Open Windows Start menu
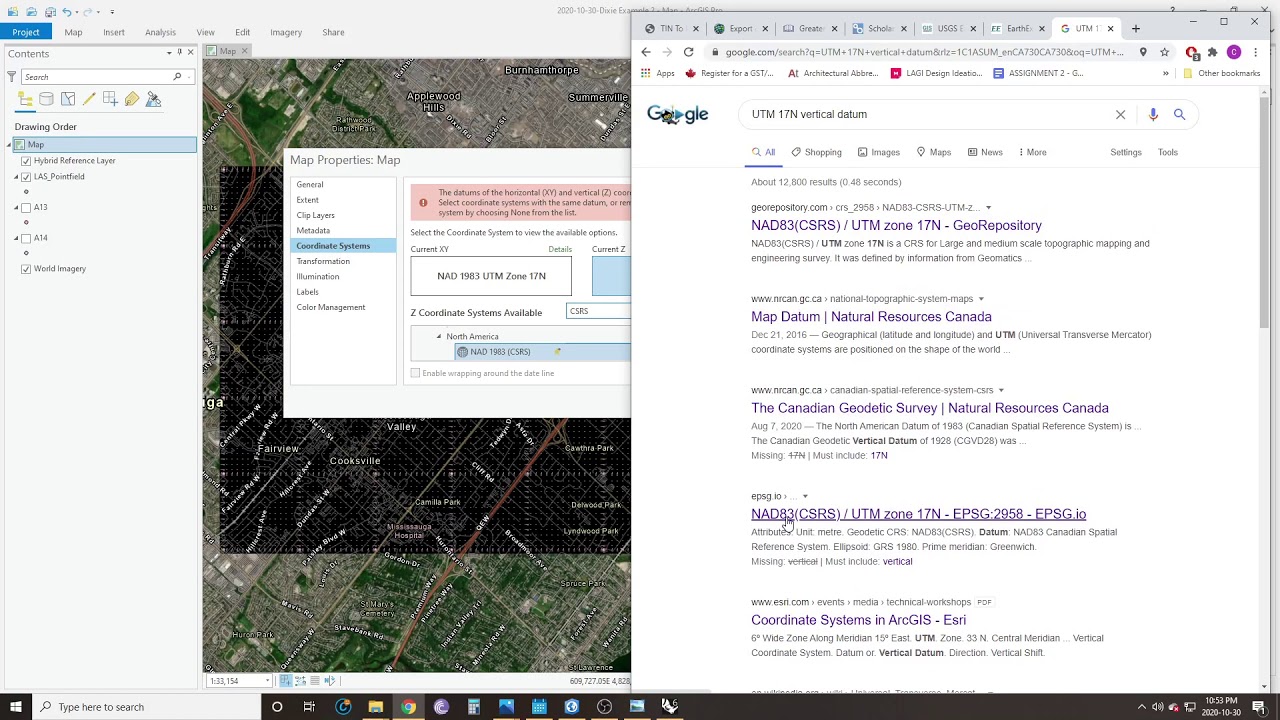Image resolution: width=1280 pixels, height=720 pixels. pos(15,707)
